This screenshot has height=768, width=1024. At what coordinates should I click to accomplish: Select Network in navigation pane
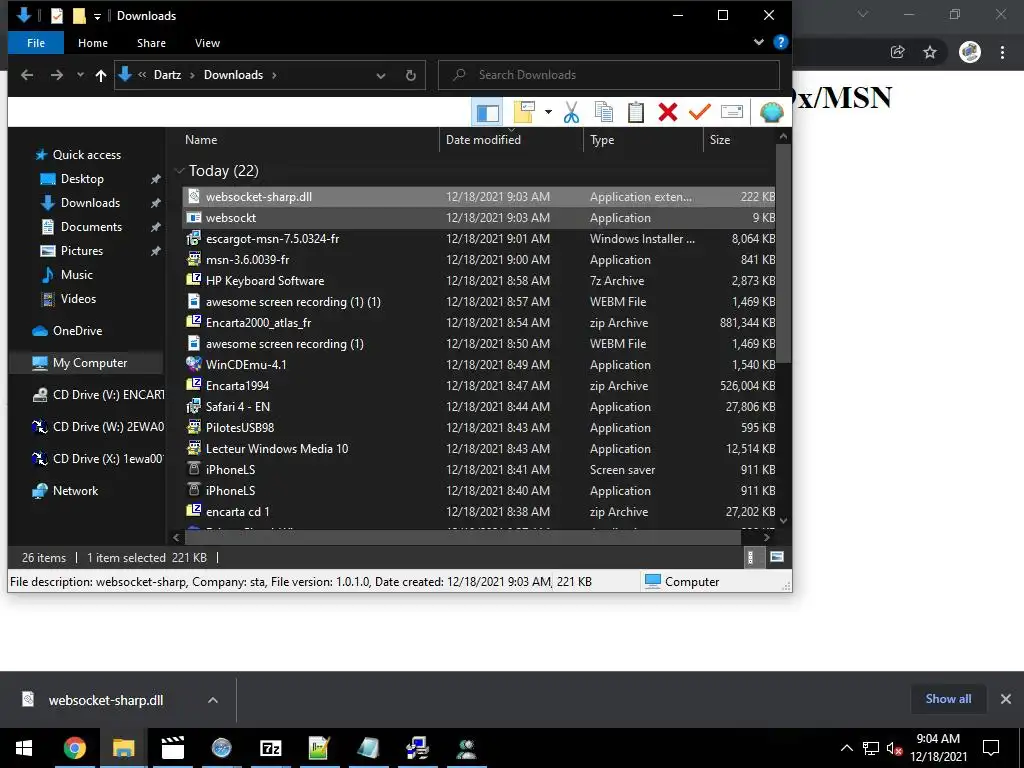[75, 490]
